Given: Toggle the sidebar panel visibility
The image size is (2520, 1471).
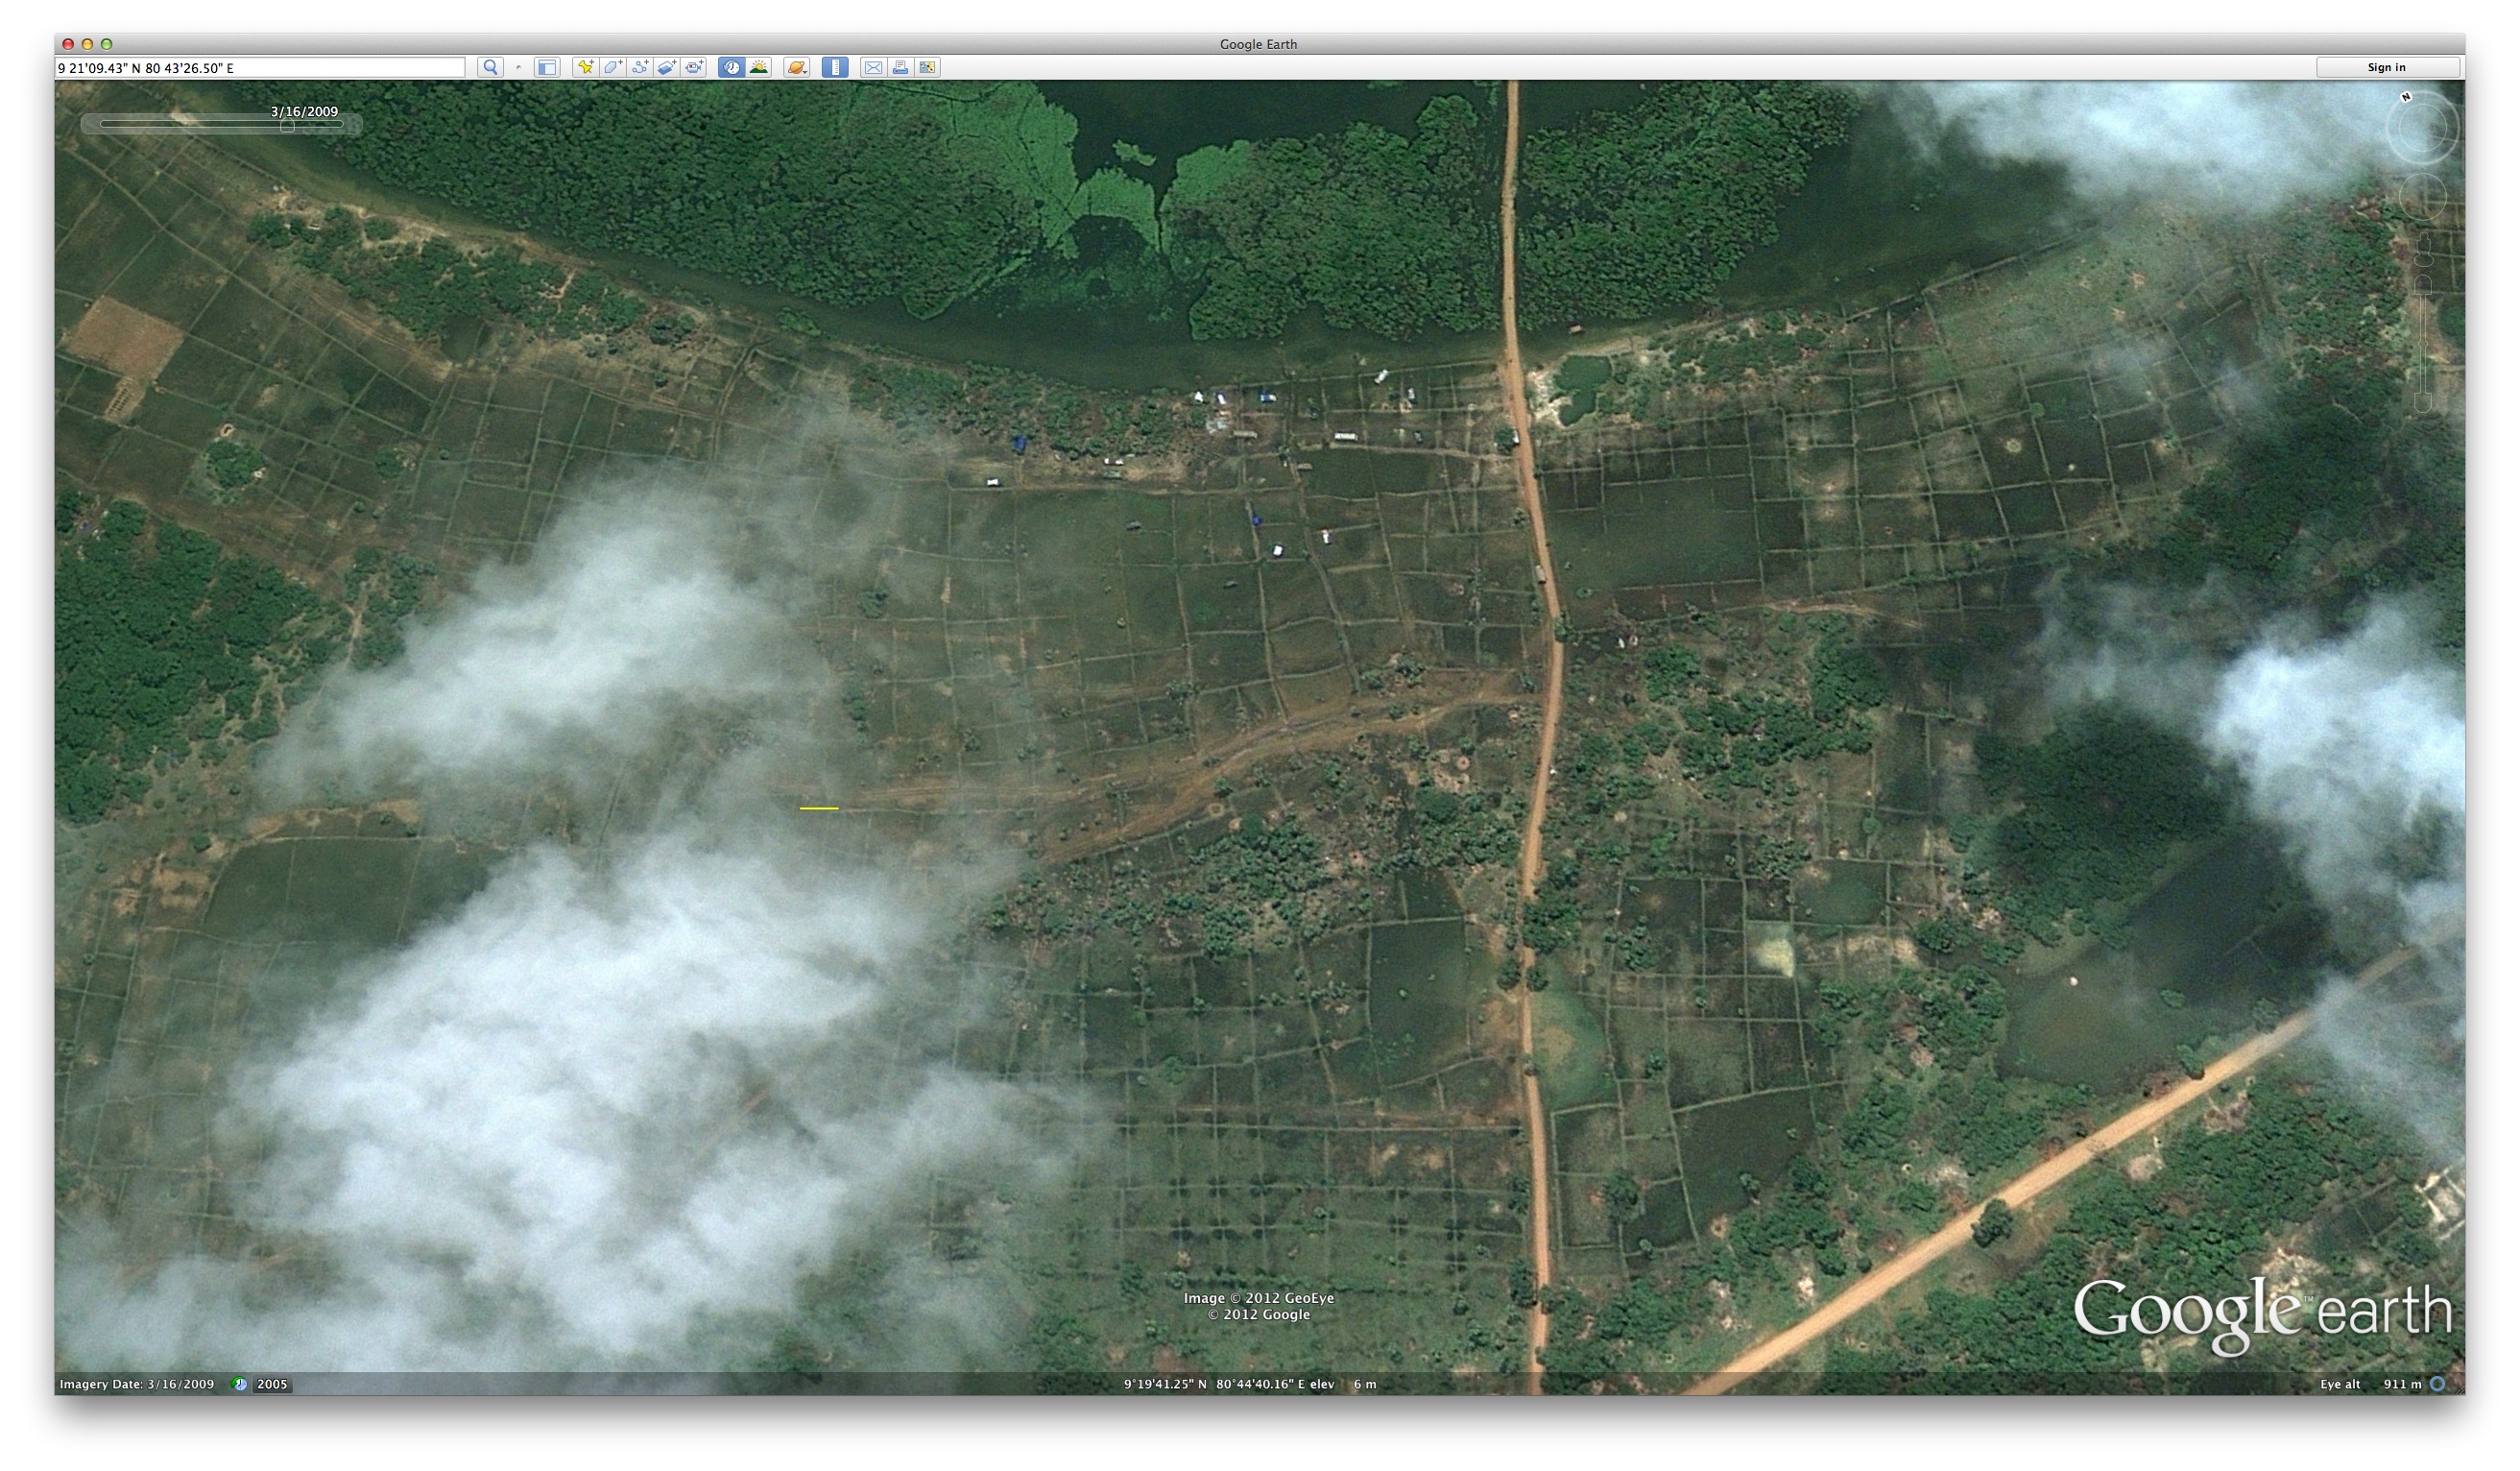Looking at the screenshot, I should tap(549, 67).
